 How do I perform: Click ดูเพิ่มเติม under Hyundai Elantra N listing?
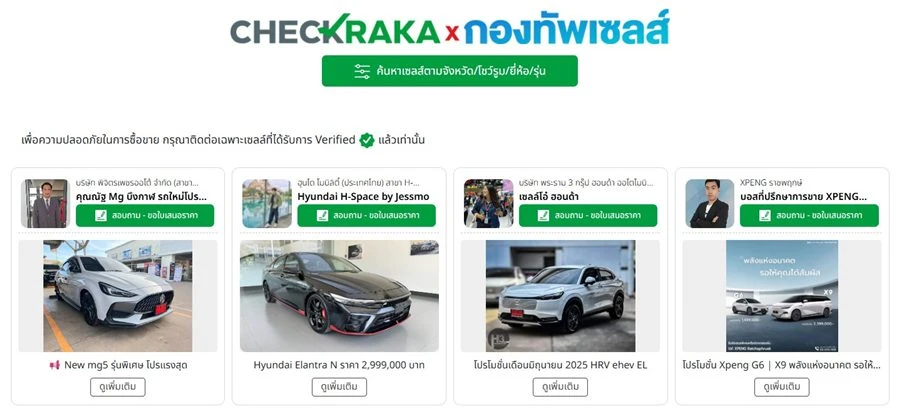(x=339, y=387)
